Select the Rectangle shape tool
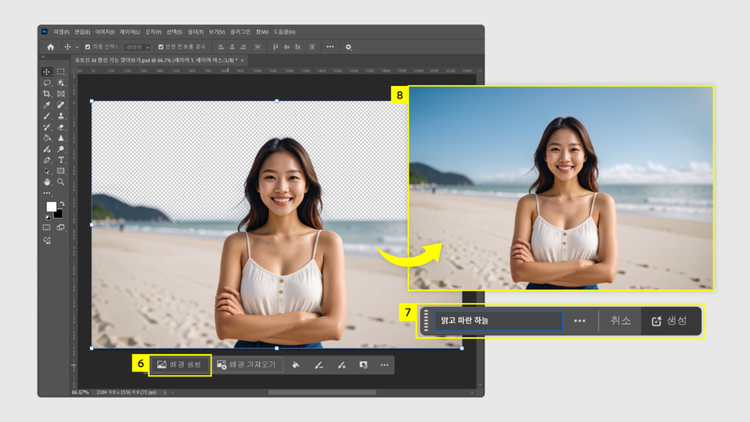 point(61,171)
